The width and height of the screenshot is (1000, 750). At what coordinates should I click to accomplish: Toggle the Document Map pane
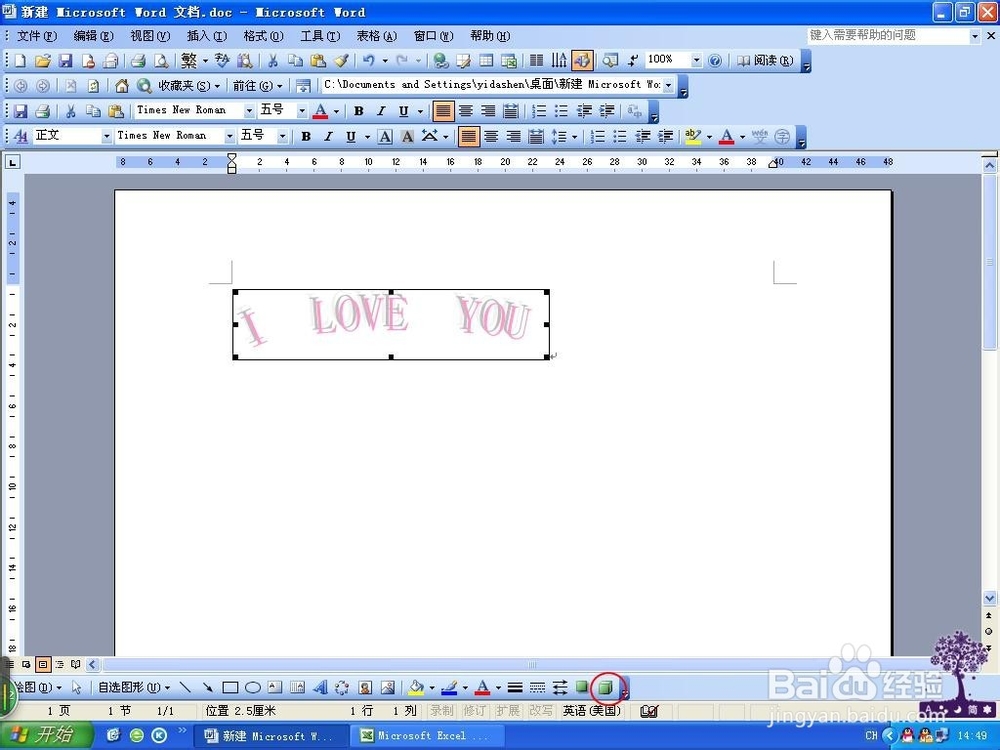click(610, 61)
